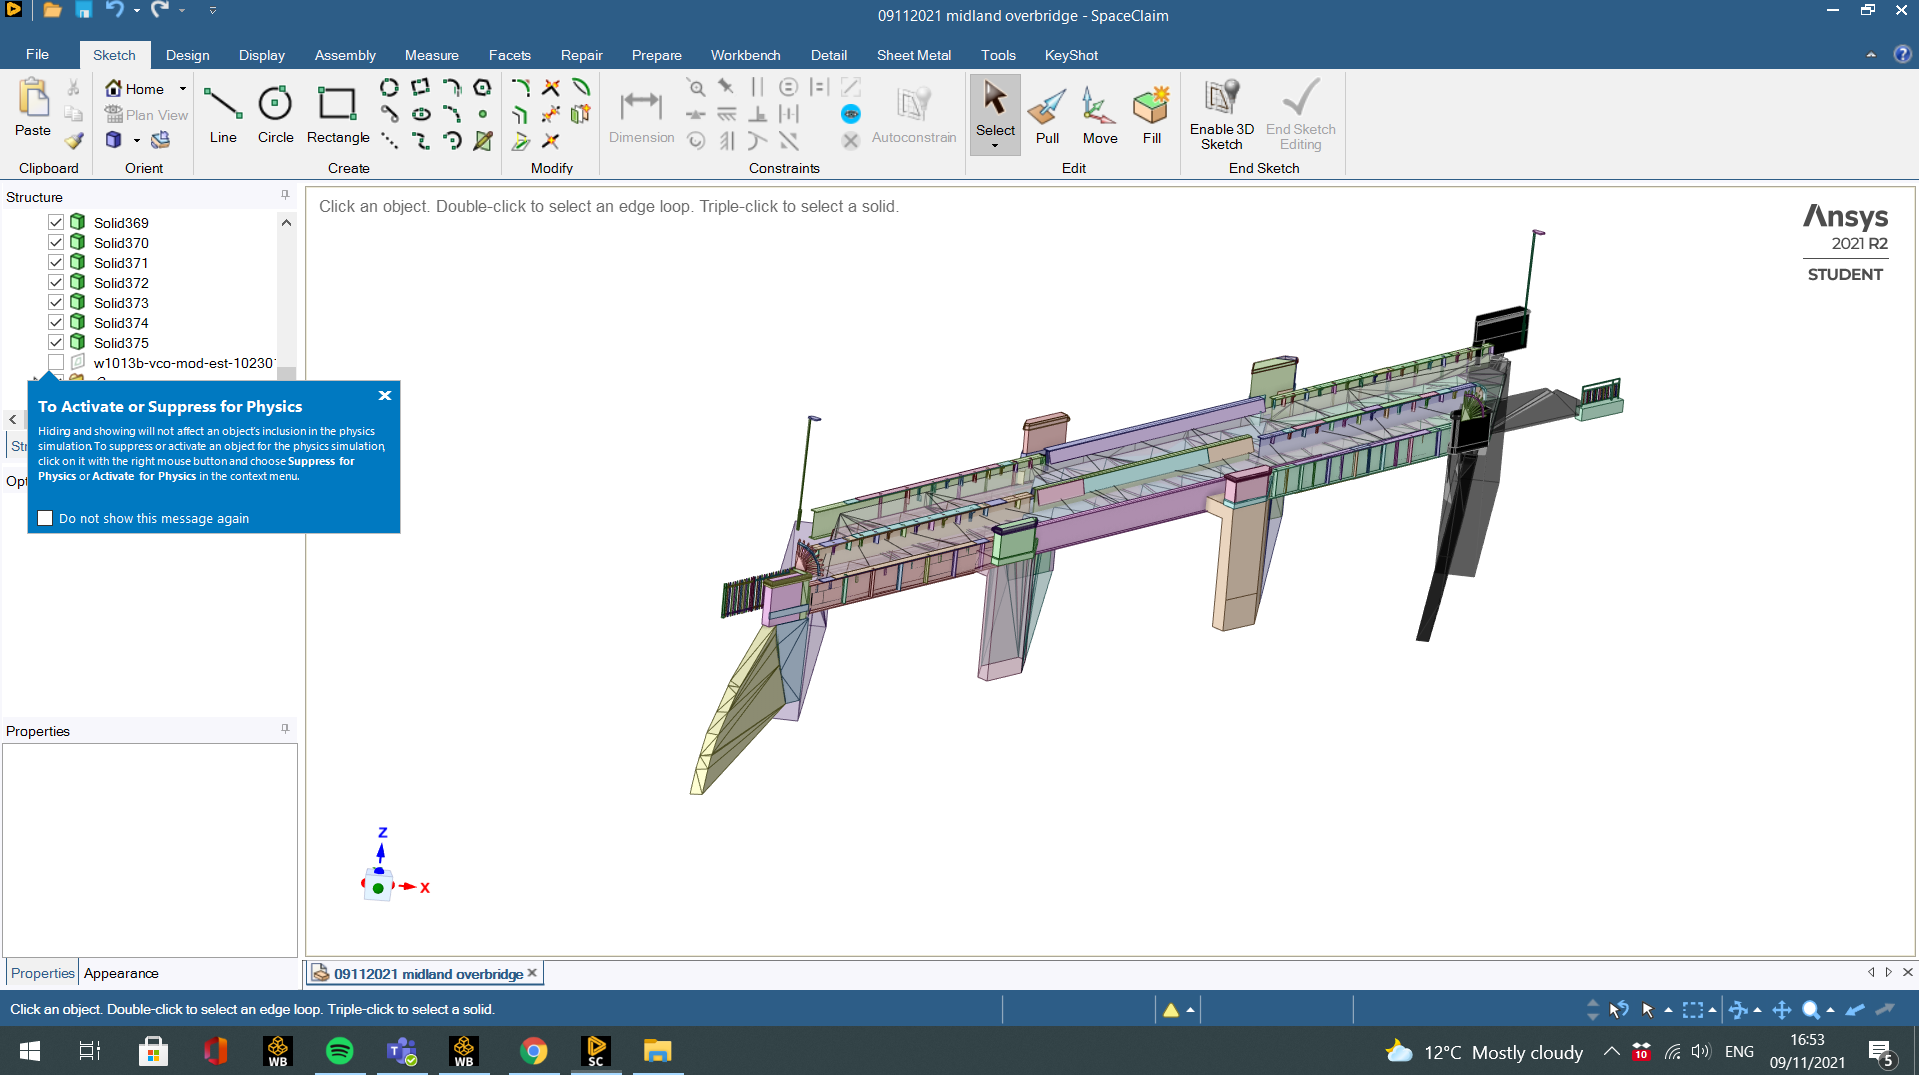The width and height of the screenshot is (1919, 1075).
Task: Open Spotify from the taskbar
Action: click(x=340, y=1051)
